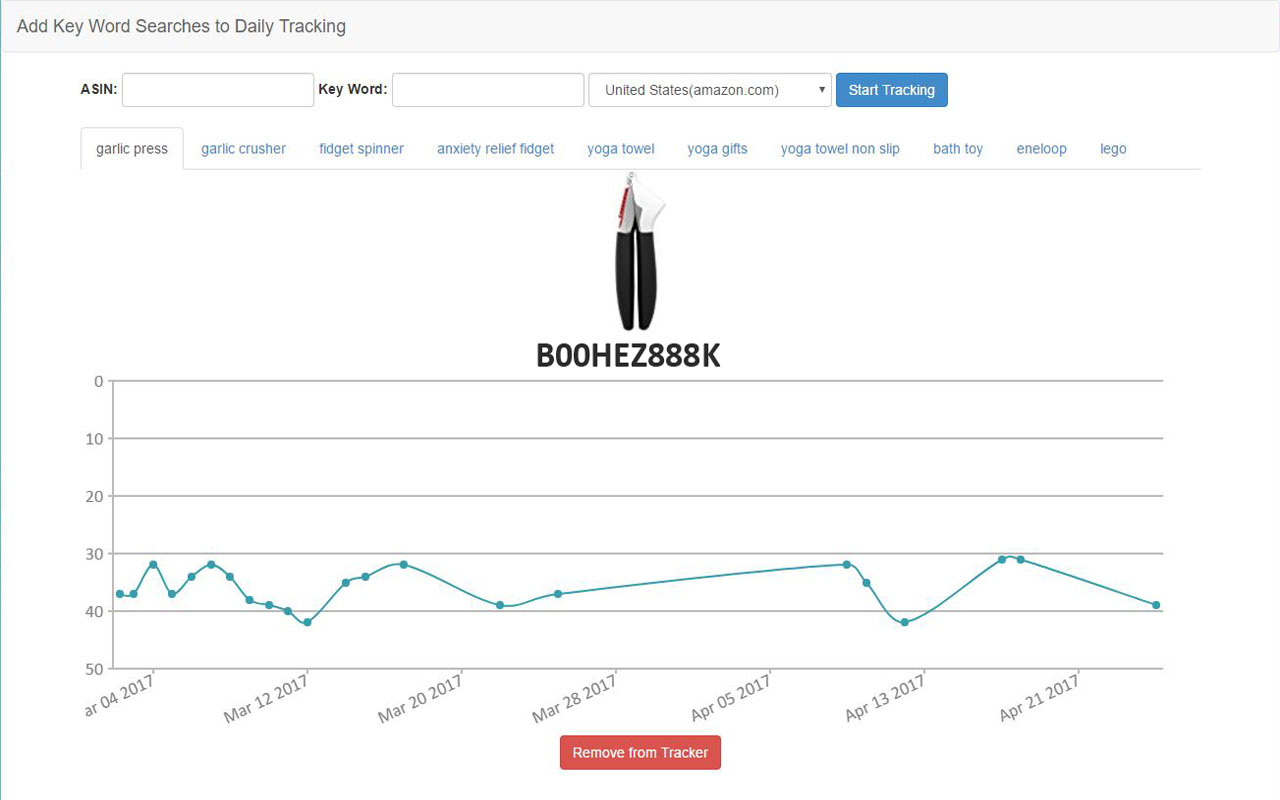Screen dimensions: 1280x800
Task: Switch to the eneloop tab
Action: tap(1041, 148)
